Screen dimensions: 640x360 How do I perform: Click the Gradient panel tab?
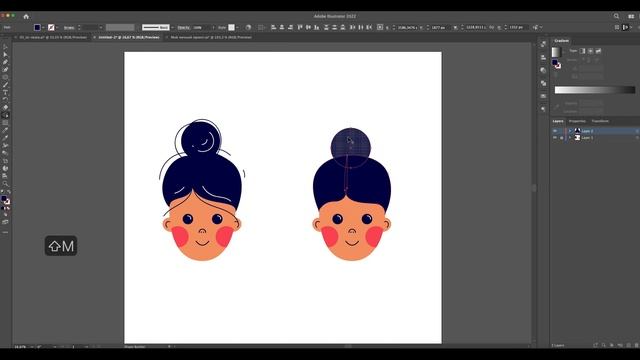pos(561,41)
